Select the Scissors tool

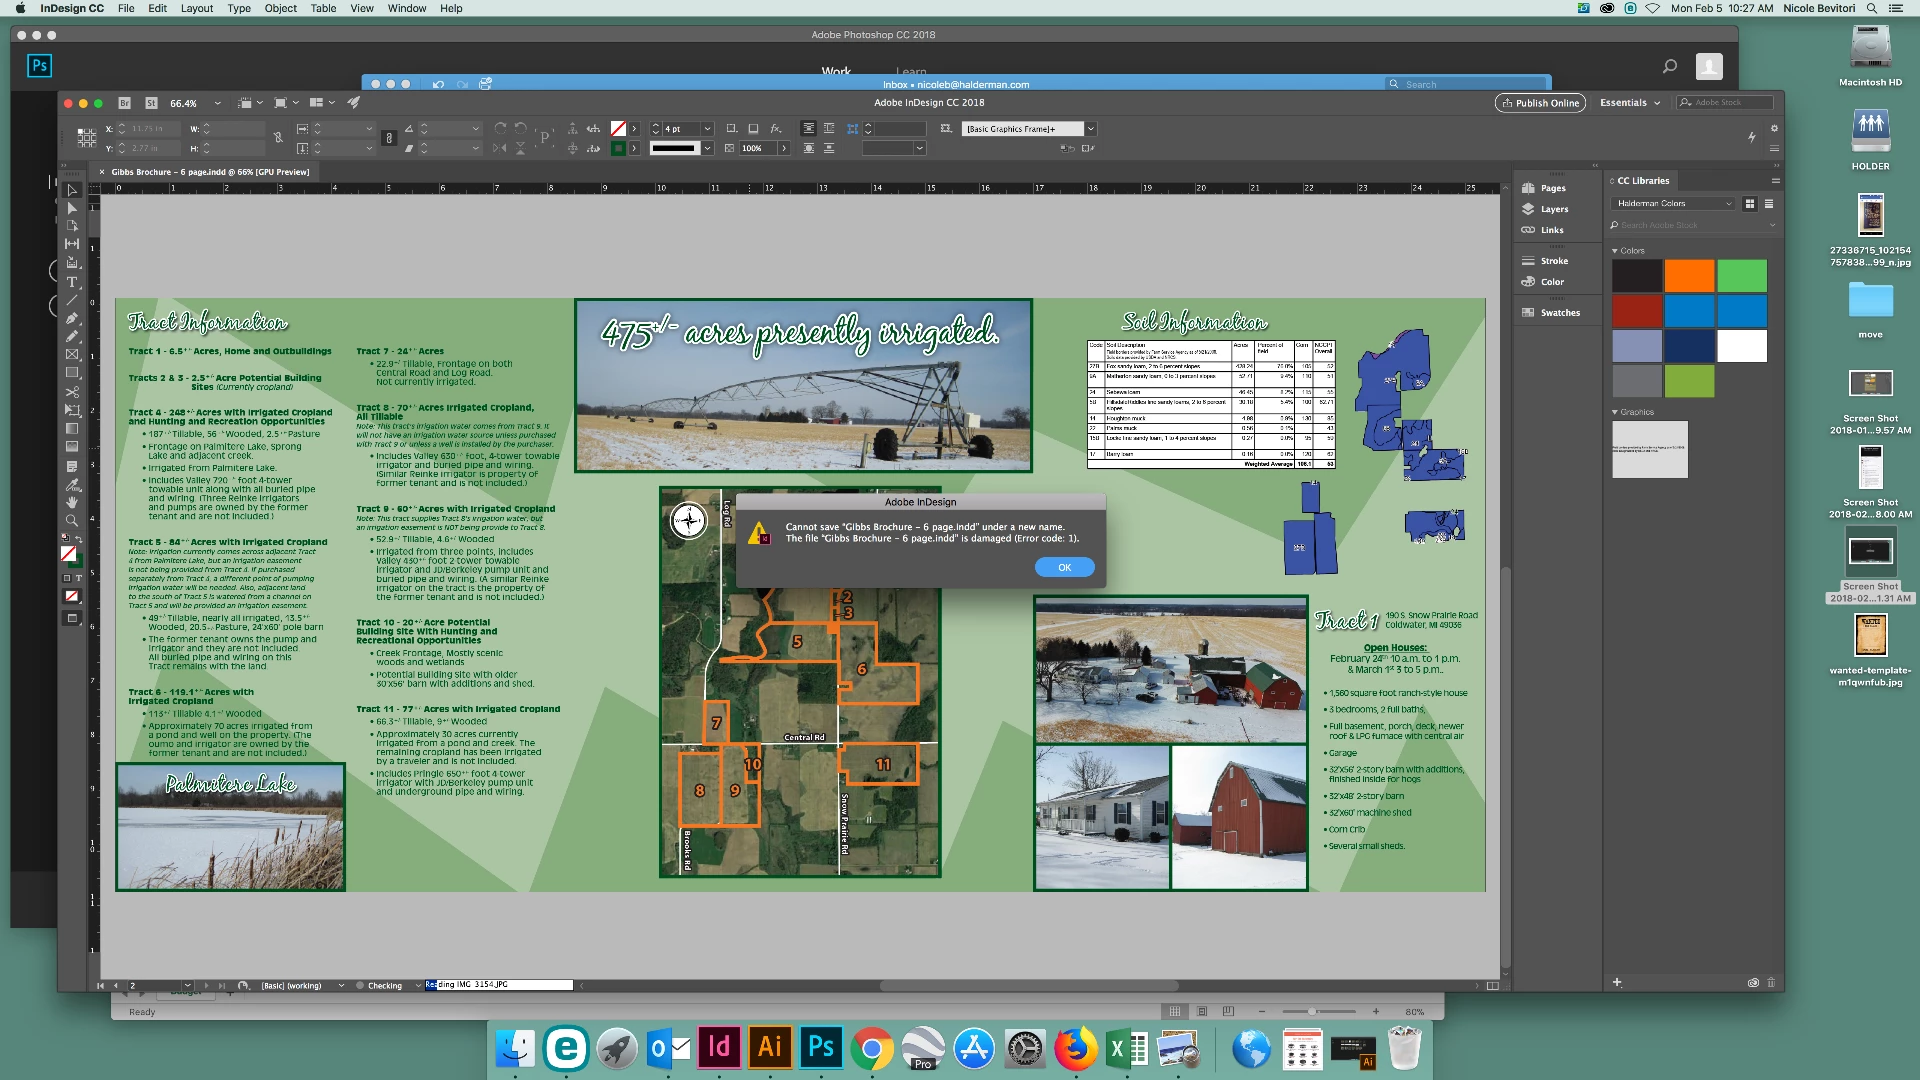[72, 391]
